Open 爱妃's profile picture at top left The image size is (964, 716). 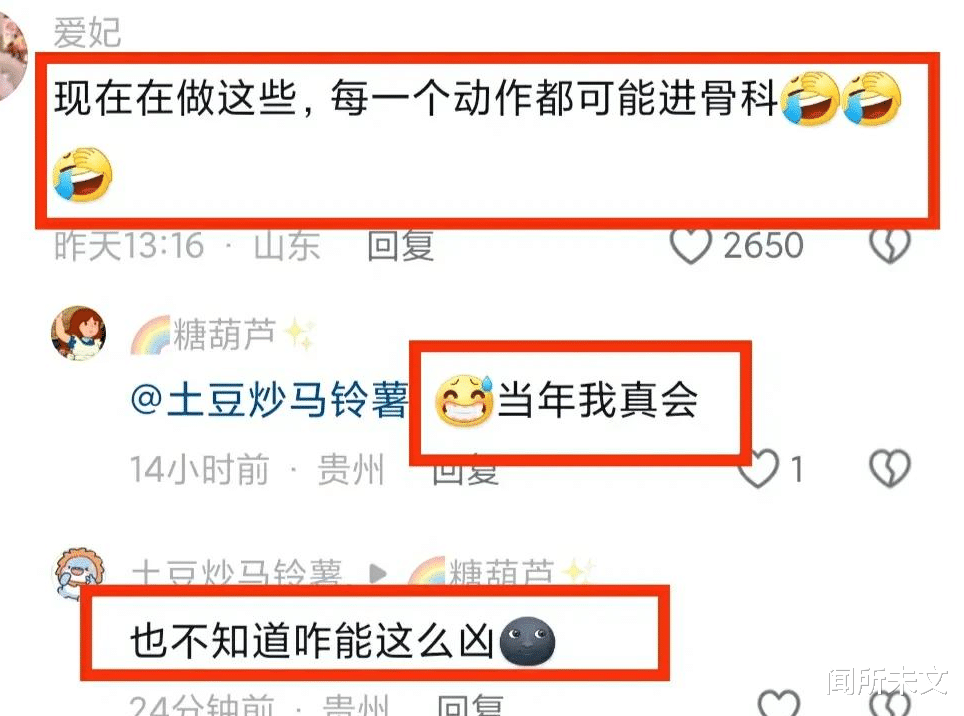(12, 55)
